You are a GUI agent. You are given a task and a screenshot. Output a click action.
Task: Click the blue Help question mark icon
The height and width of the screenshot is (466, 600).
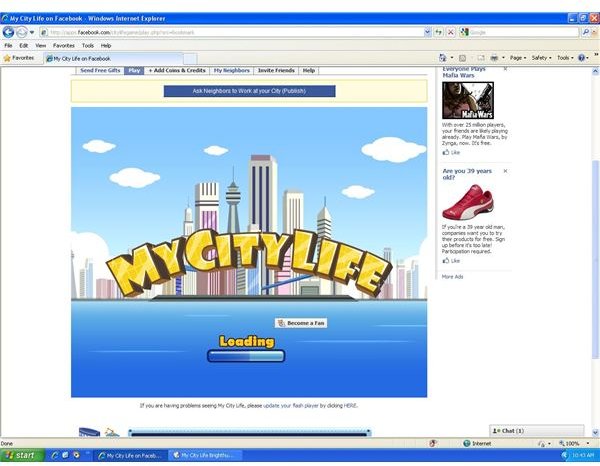[582, 58]
